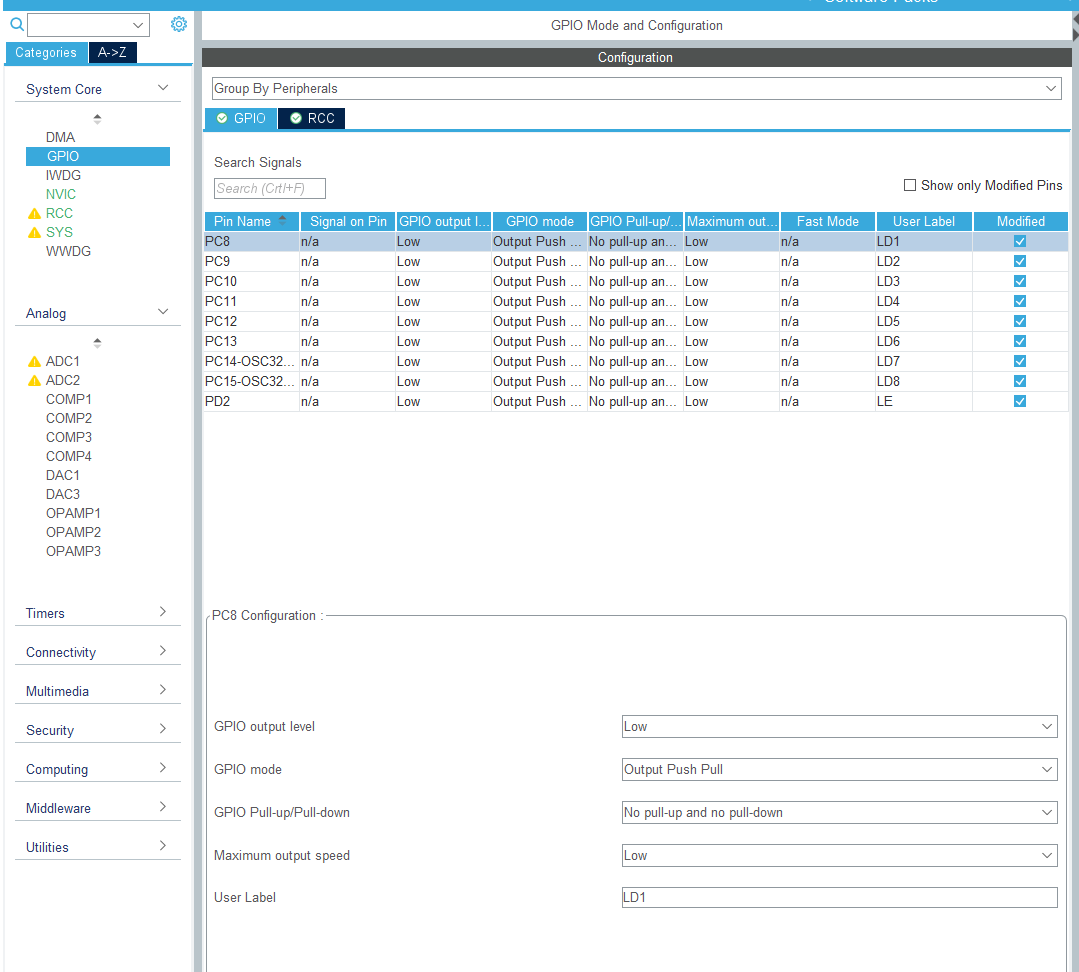
Task: Click the LD5 user label cell
Action: pos(923,321)
